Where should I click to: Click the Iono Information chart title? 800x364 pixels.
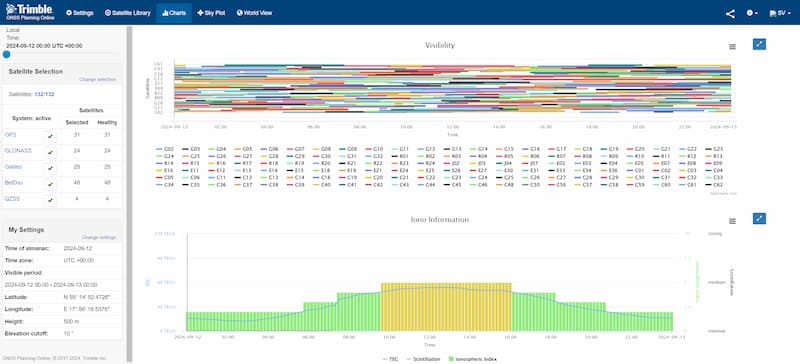440,220
